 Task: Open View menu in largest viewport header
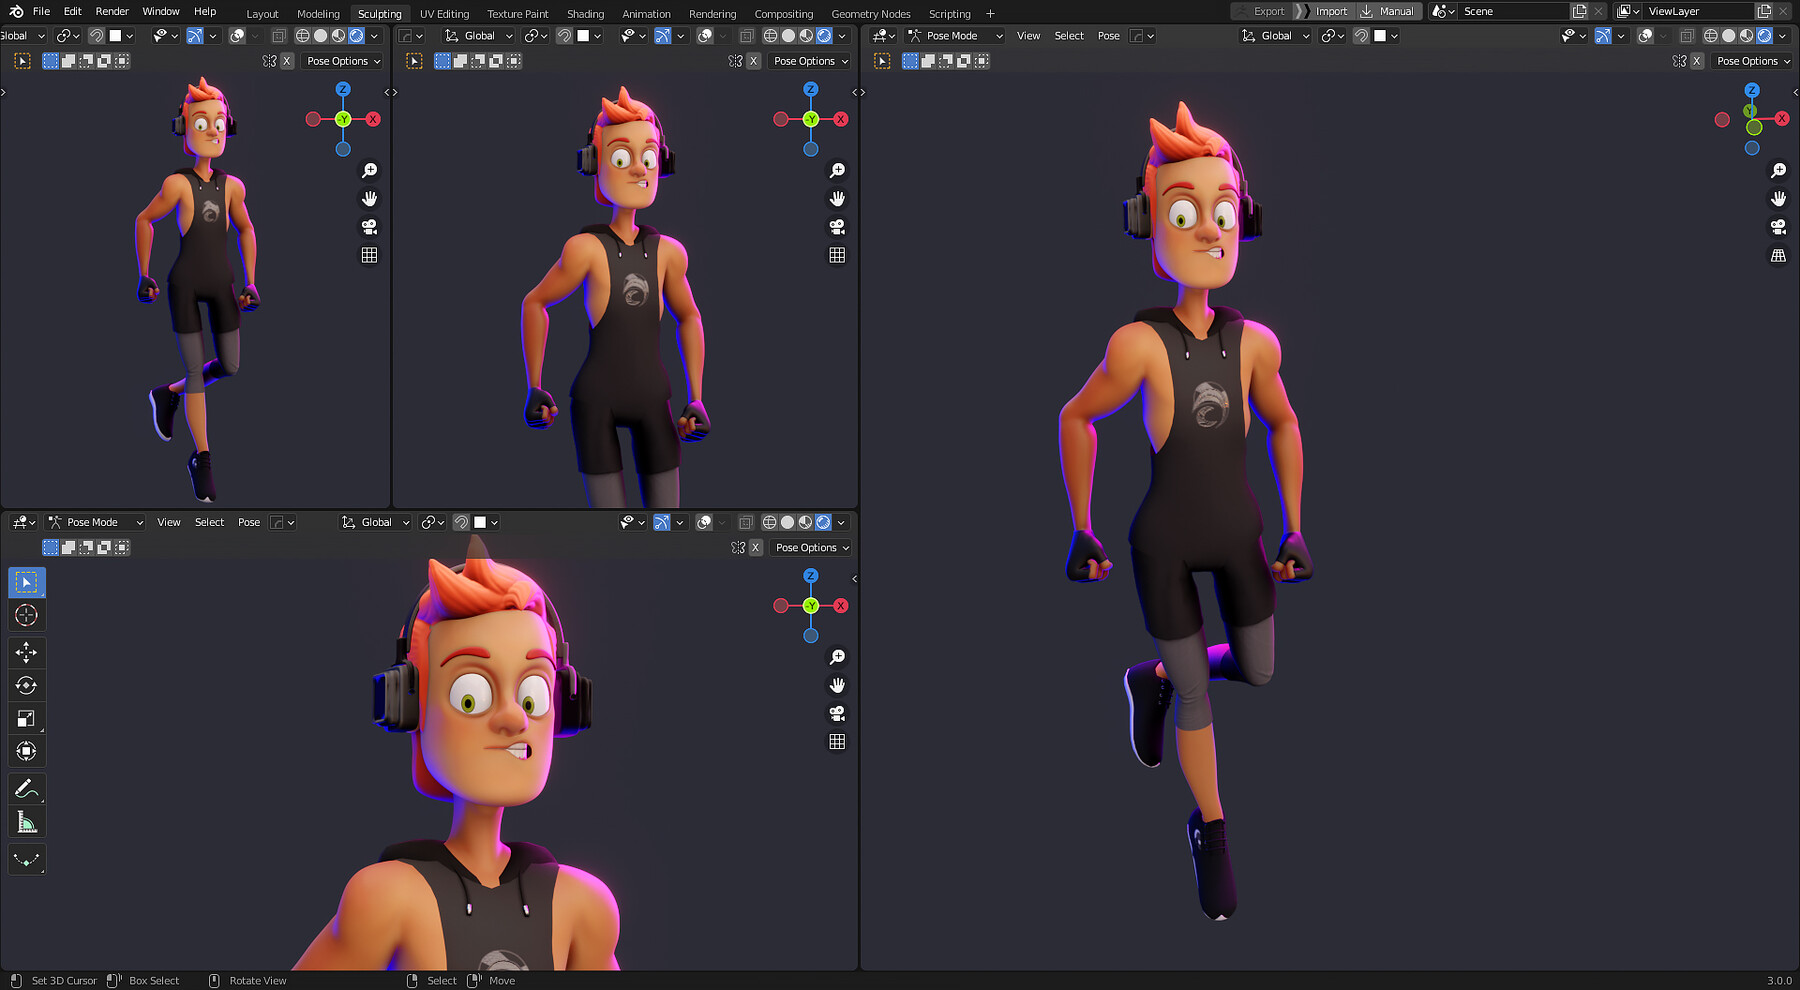pyautogui.click(x=1028, y=36)
